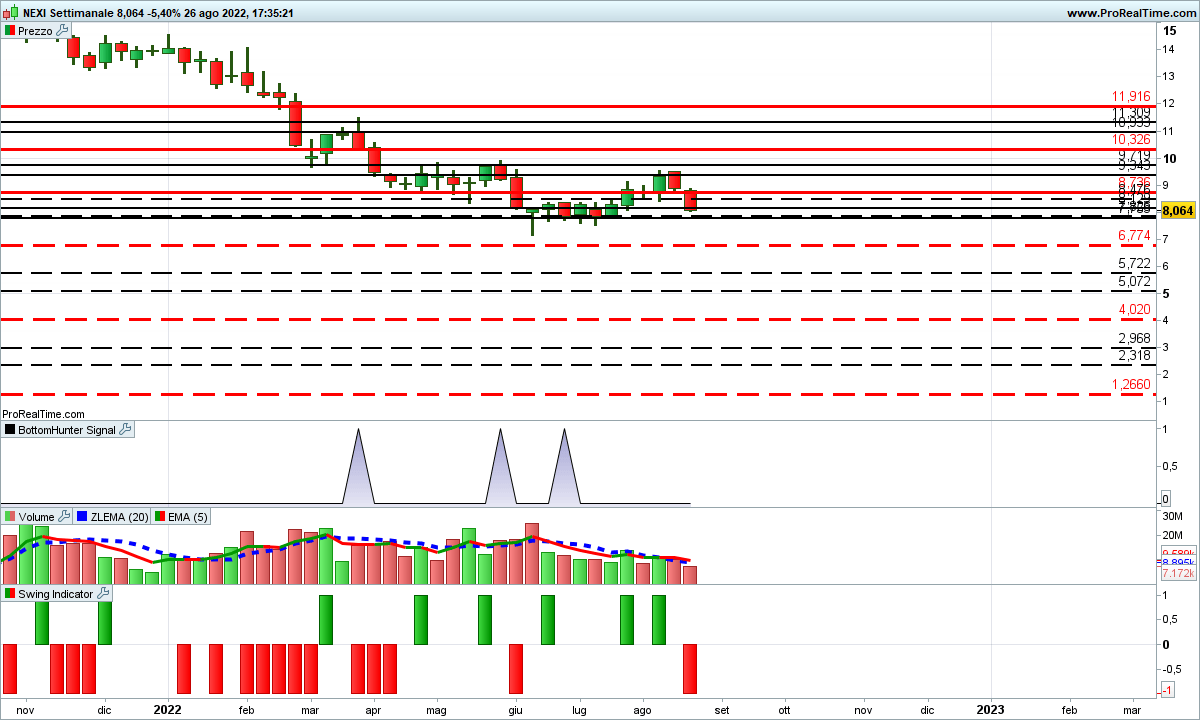Click the Prezzo candle color icon
The width and height of the screenshot is (1200, 720).
[x=9, y=31]
